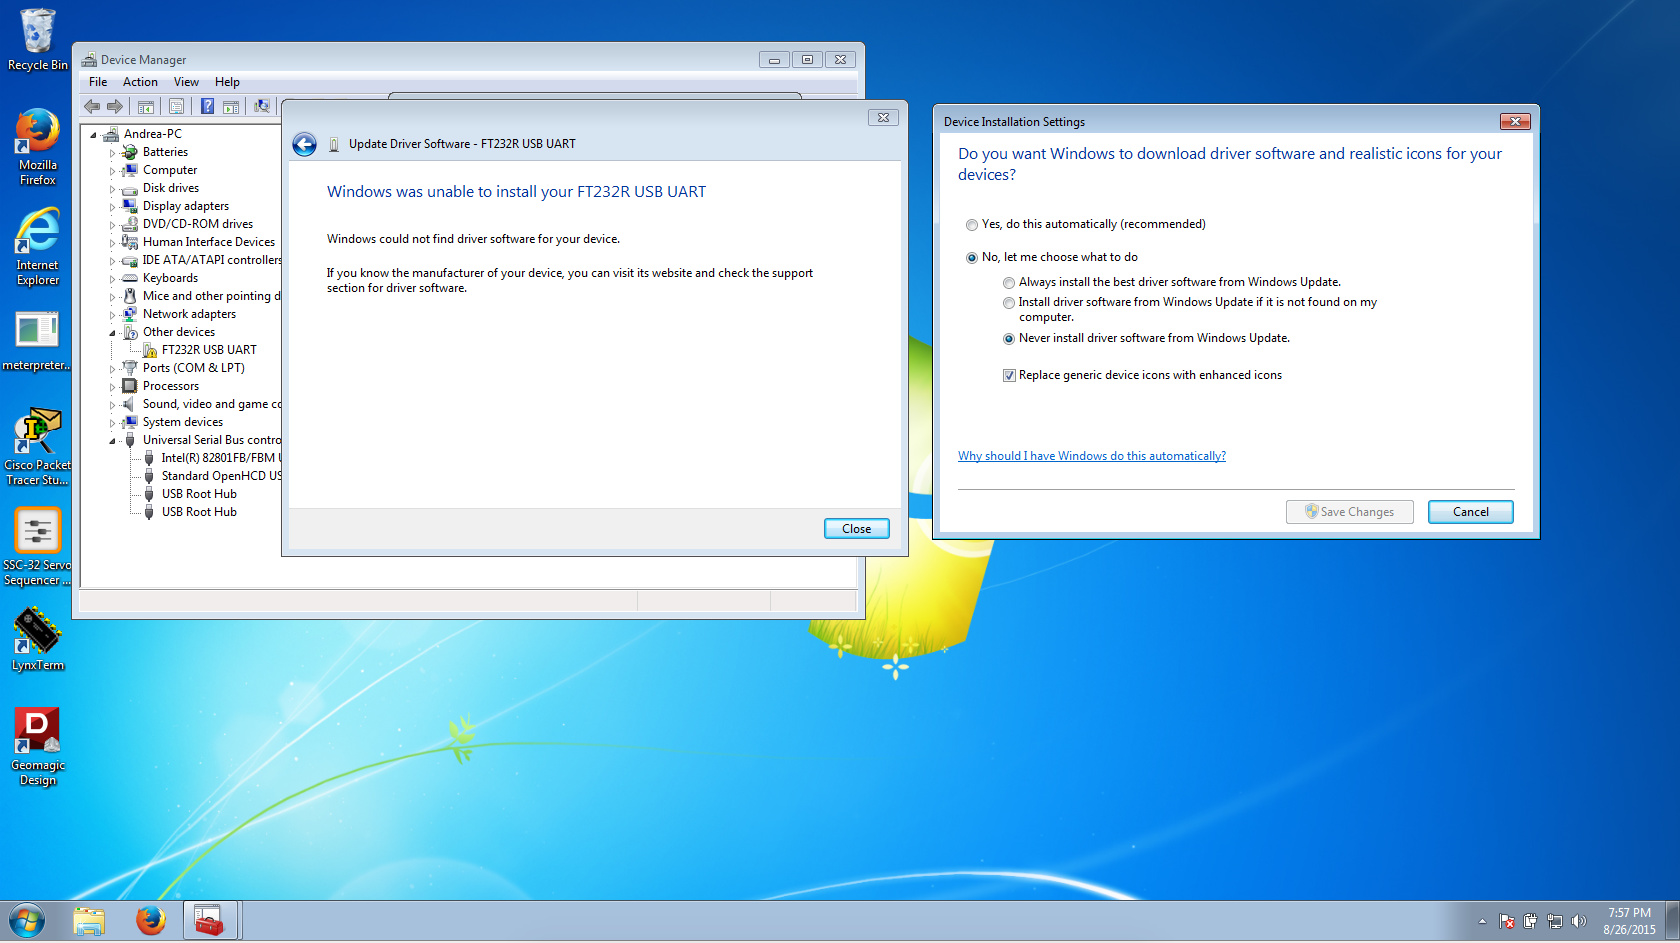Open LynxTerm desktop shortcut
Viewport: 1680px width, 943px height.
pos(38,640)
